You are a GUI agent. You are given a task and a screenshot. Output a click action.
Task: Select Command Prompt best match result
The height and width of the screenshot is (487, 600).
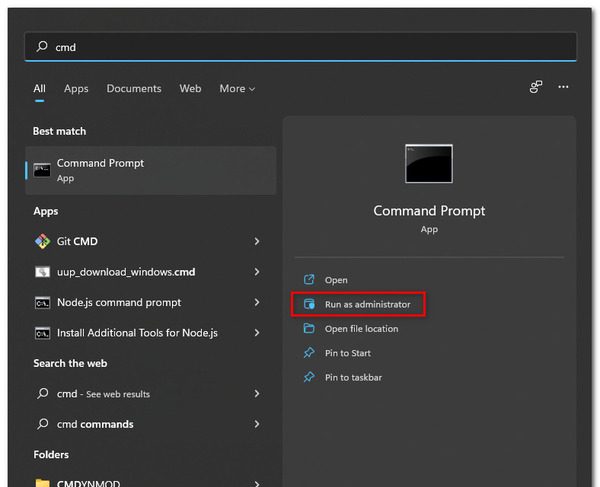(x=150, y=171)
